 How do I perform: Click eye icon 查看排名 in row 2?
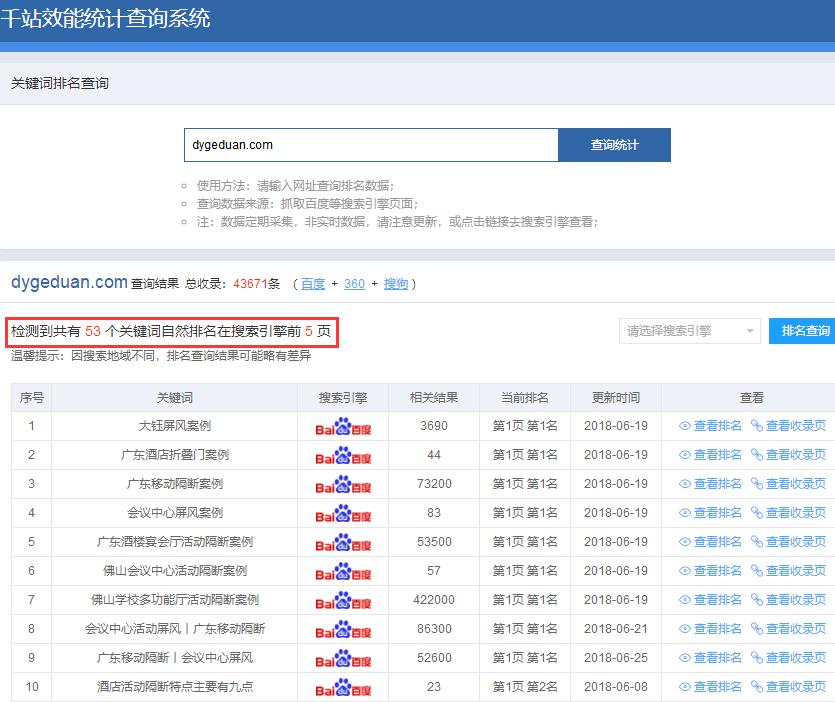tap(686, 455)
